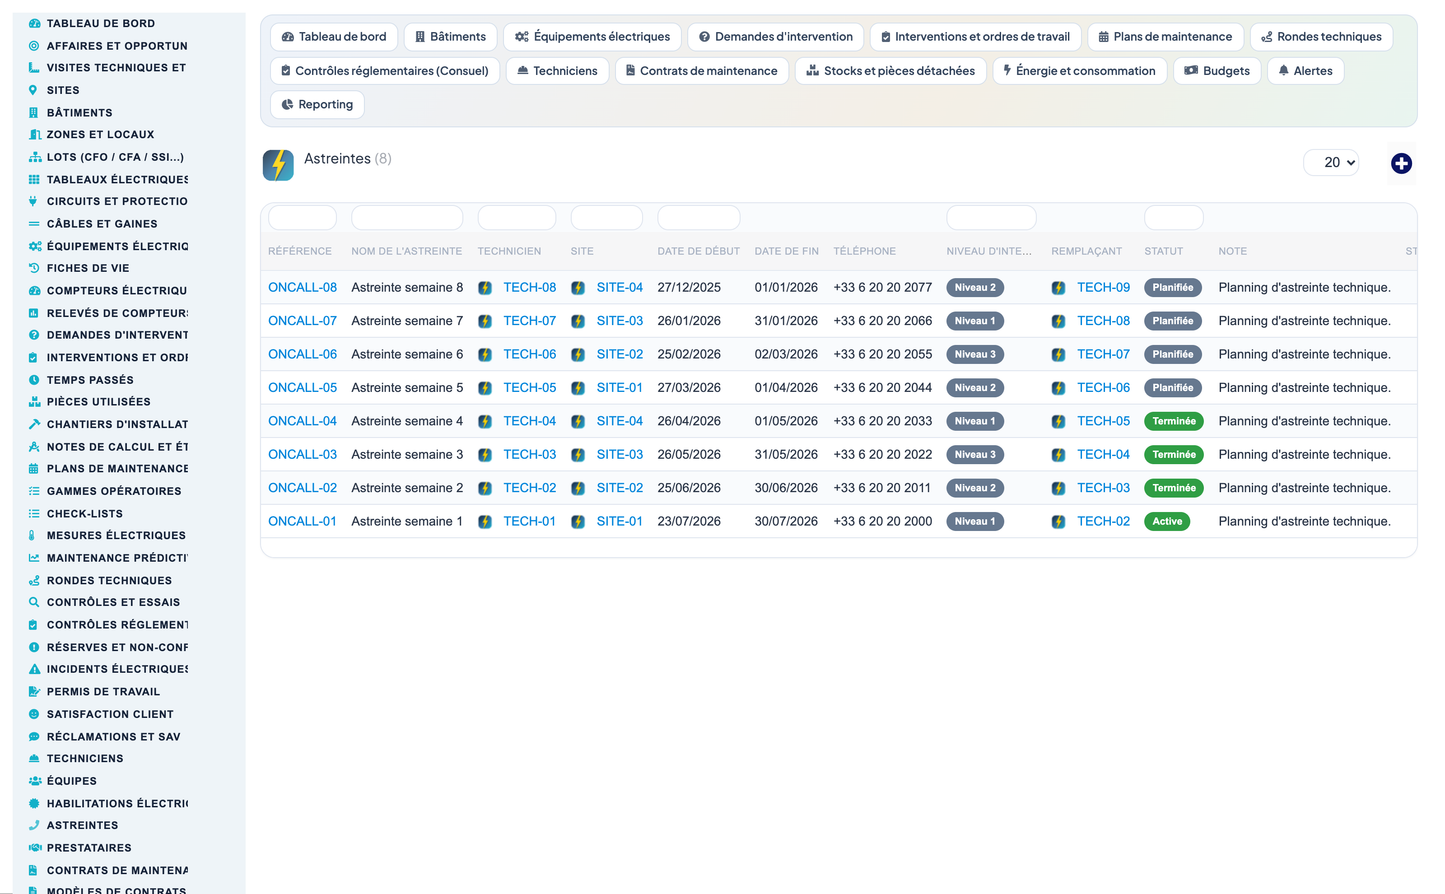The height and width of the screenshot is (894, 1445).
Task: Follow the SITE-04 link for ONCALL-08
Action: (x=619, y=288)
